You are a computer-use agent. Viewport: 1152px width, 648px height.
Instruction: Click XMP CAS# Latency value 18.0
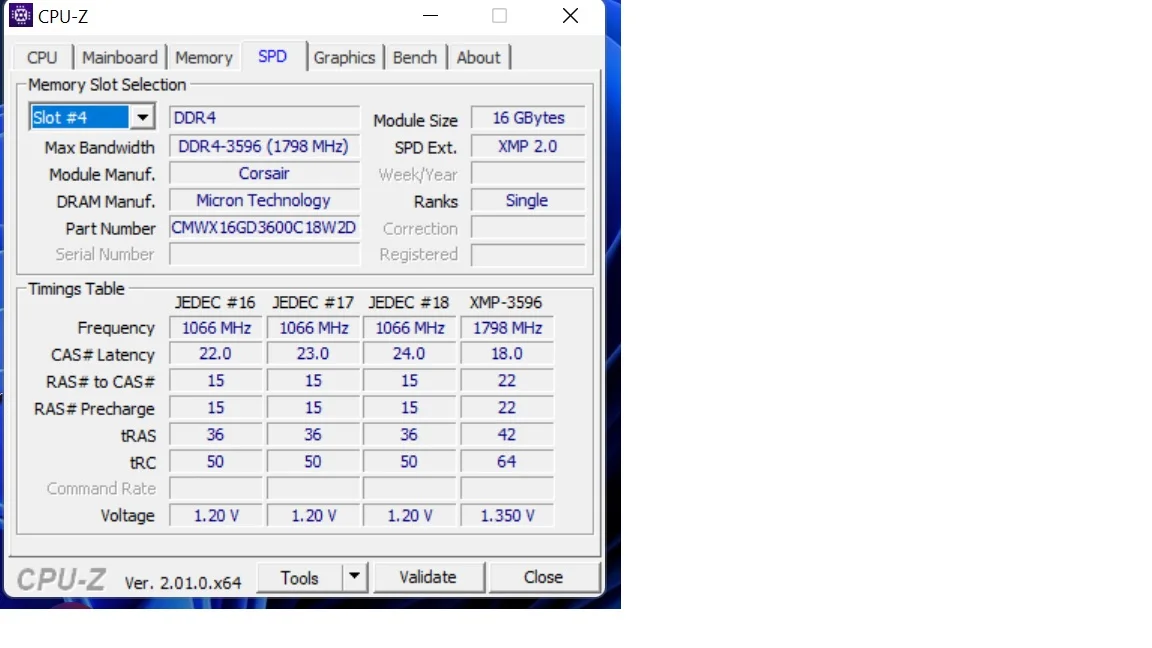point(507,354)
